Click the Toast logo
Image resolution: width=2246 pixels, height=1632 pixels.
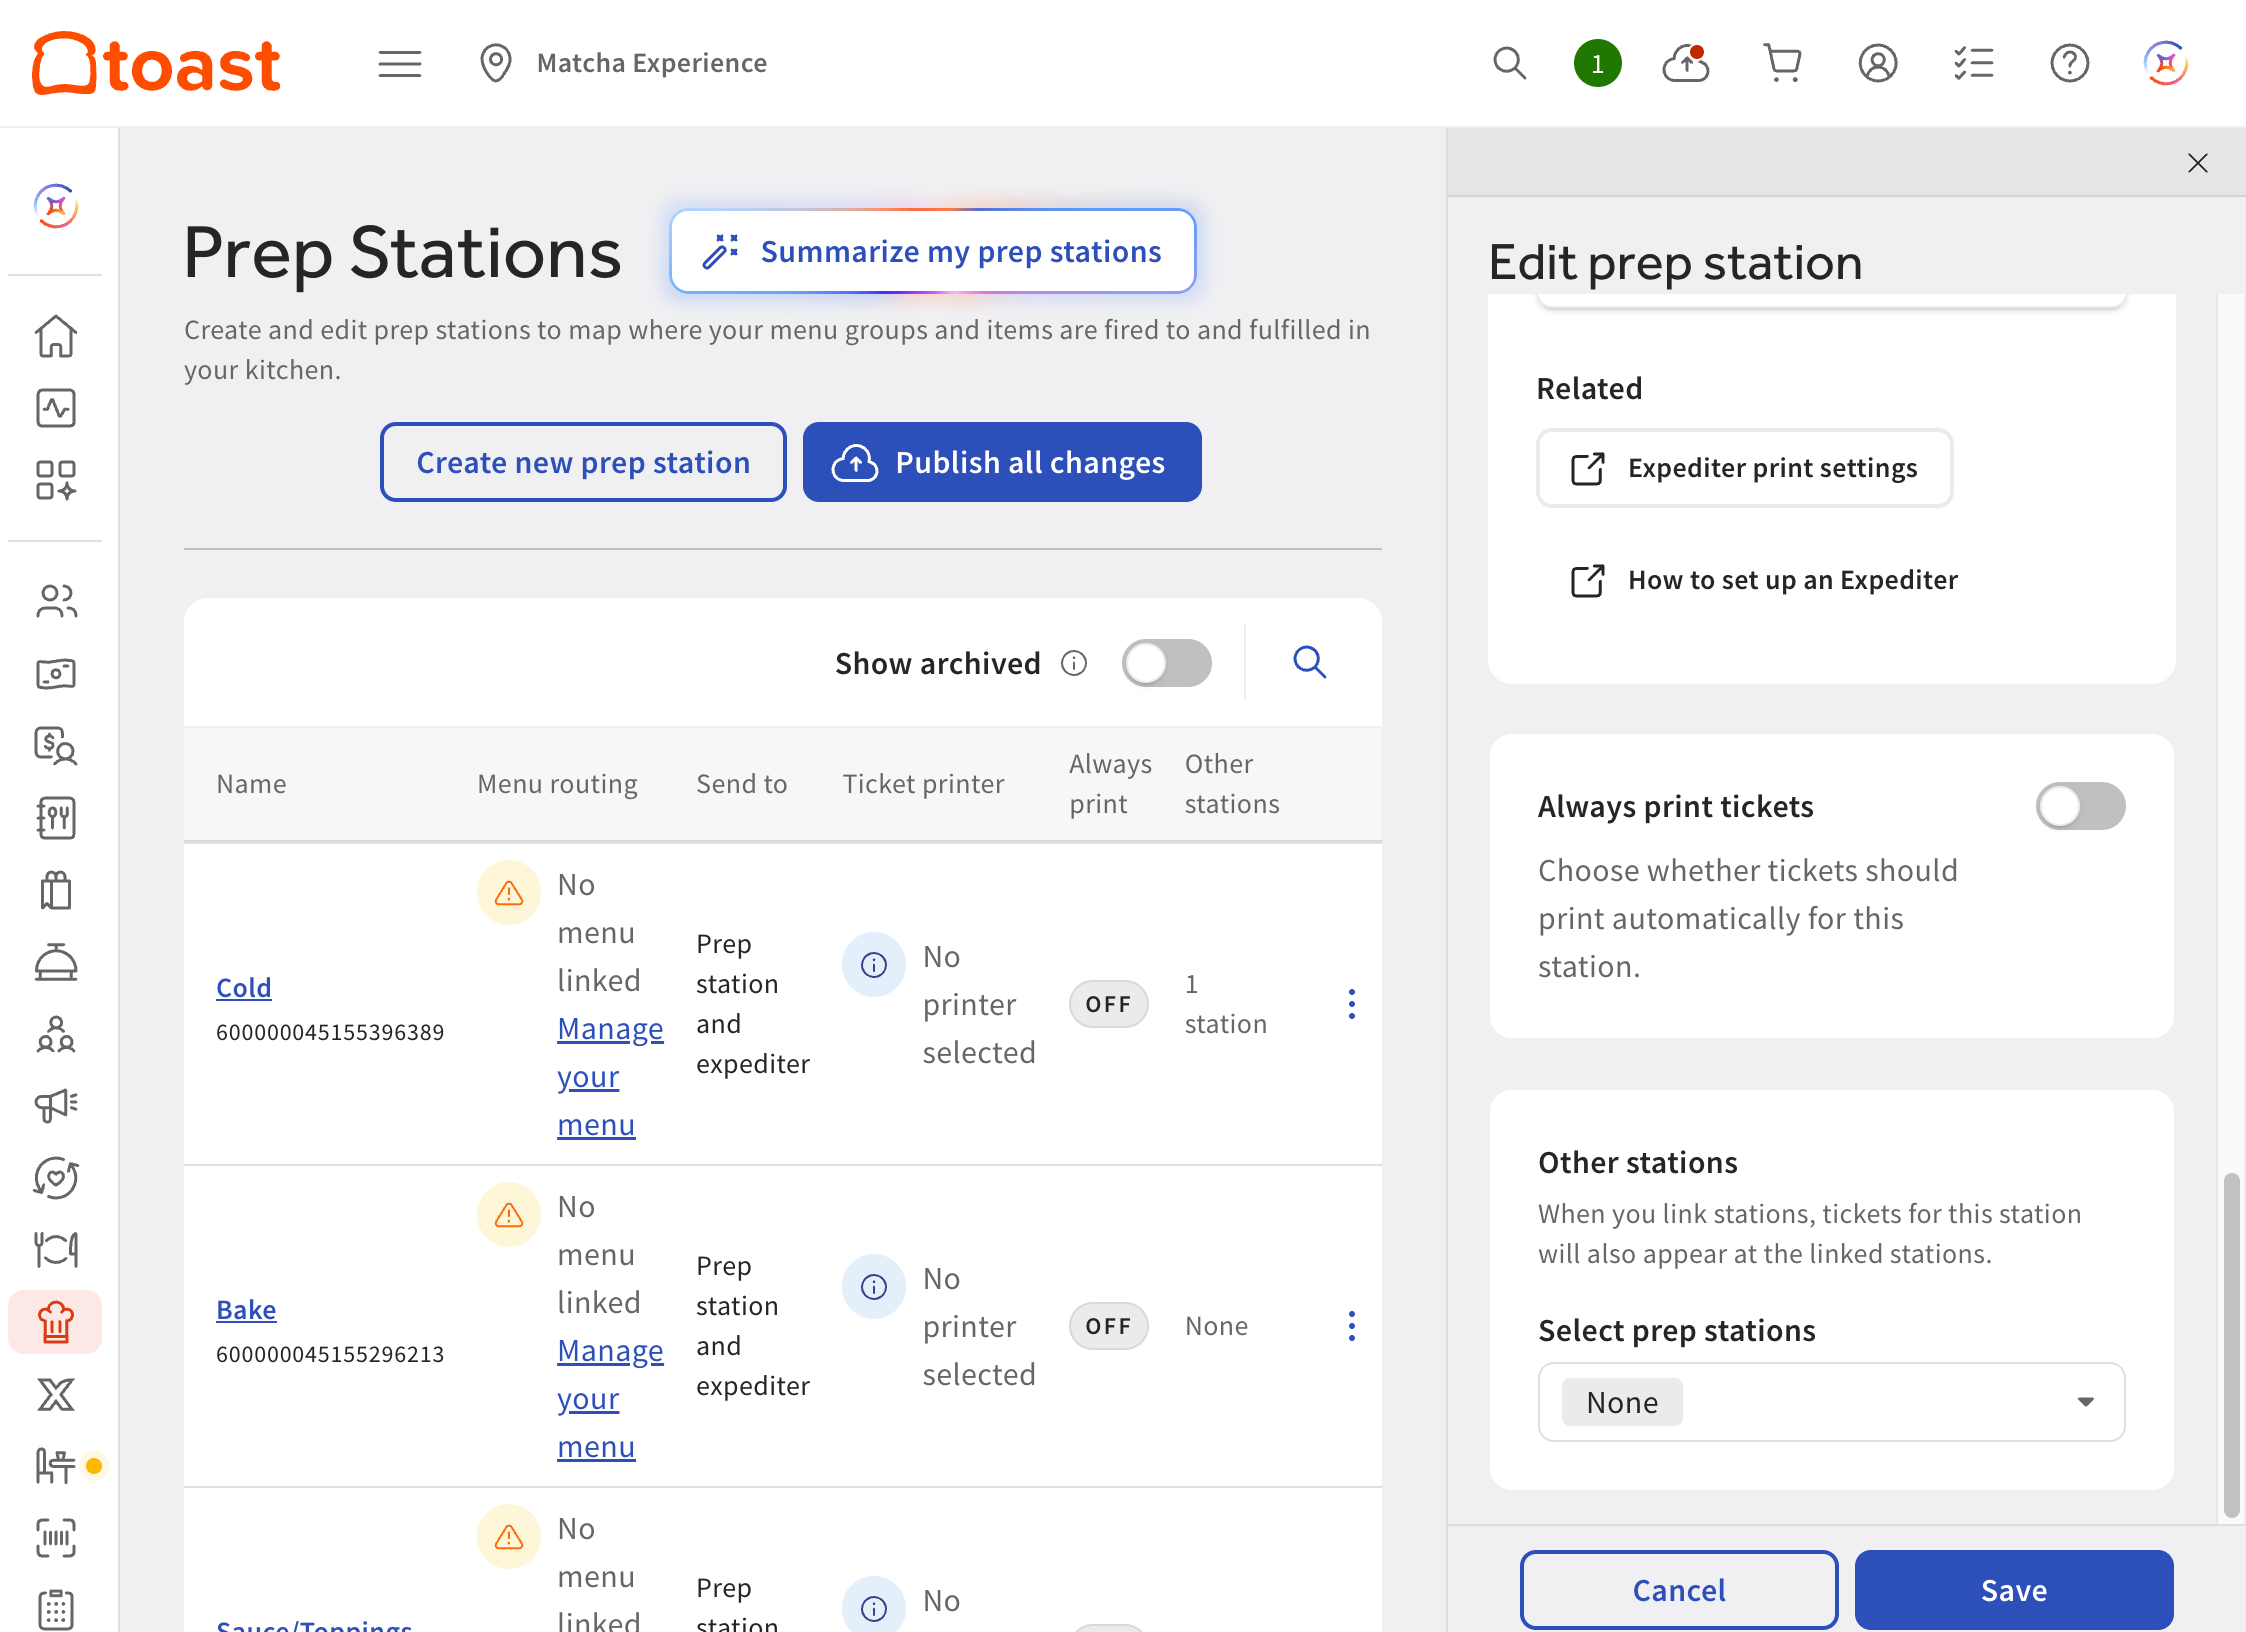(x=156, y=63)
